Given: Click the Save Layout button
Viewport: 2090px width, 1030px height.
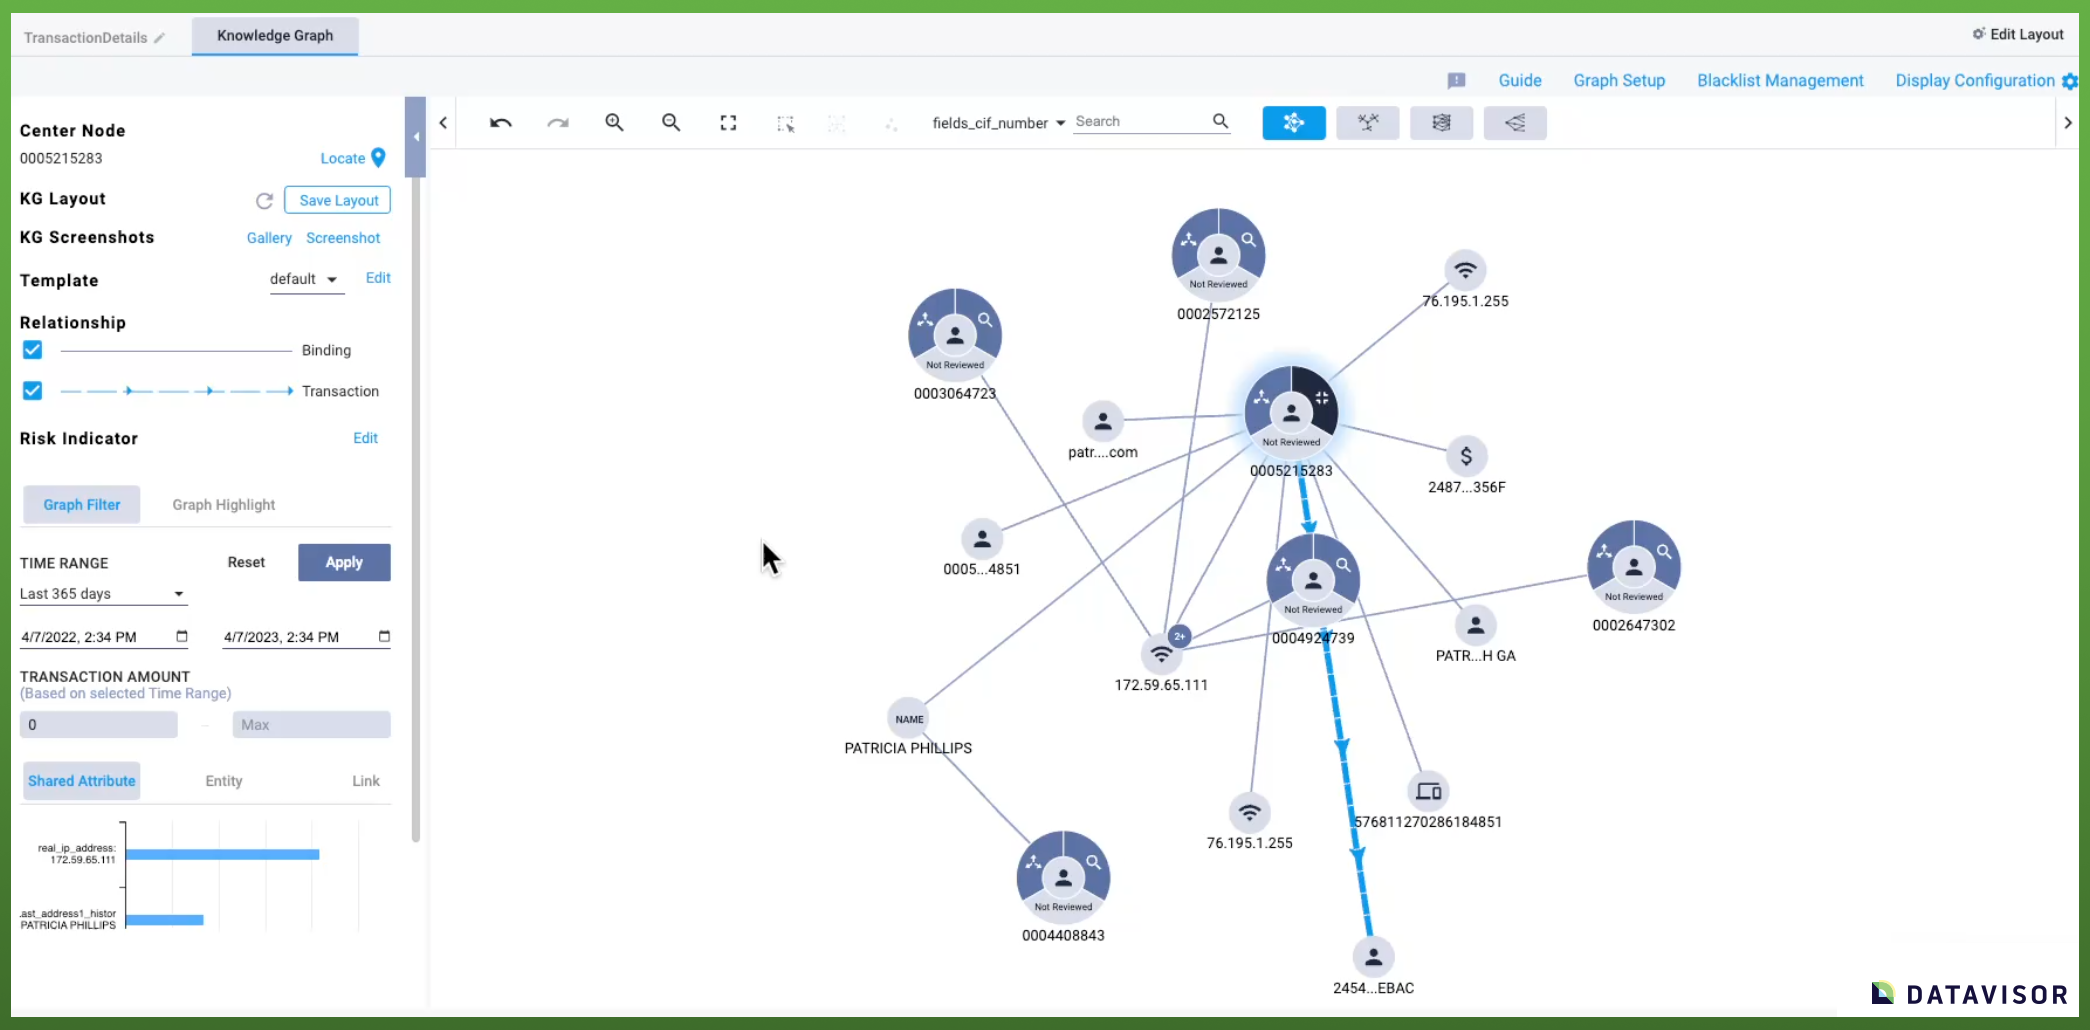Looking at the screenshot, I should 337,199.
